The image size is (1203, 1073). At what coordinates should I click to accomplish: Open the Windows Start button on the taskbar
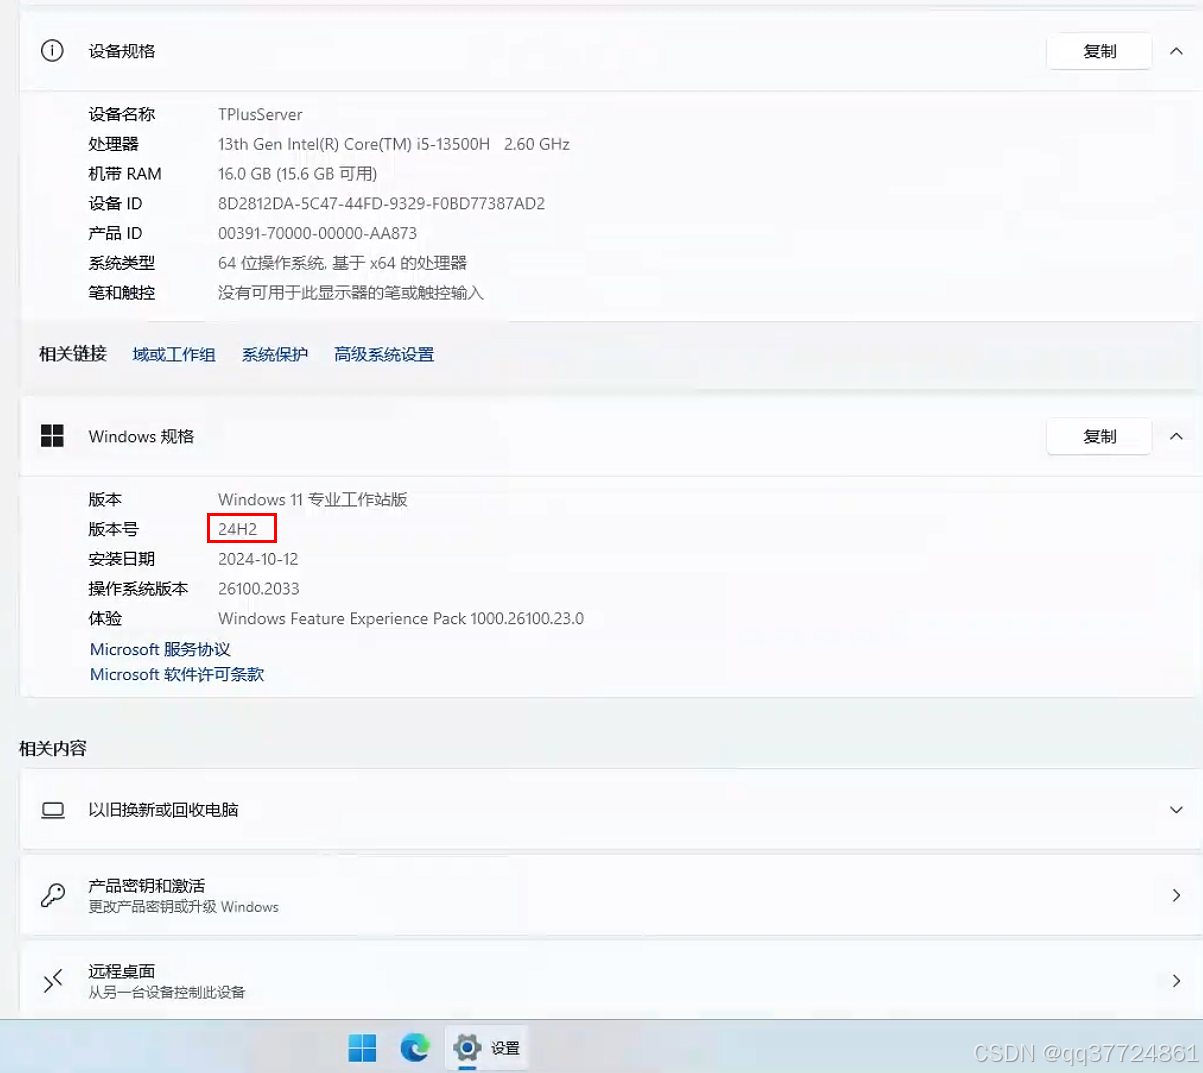click(x=362, y=1048)
